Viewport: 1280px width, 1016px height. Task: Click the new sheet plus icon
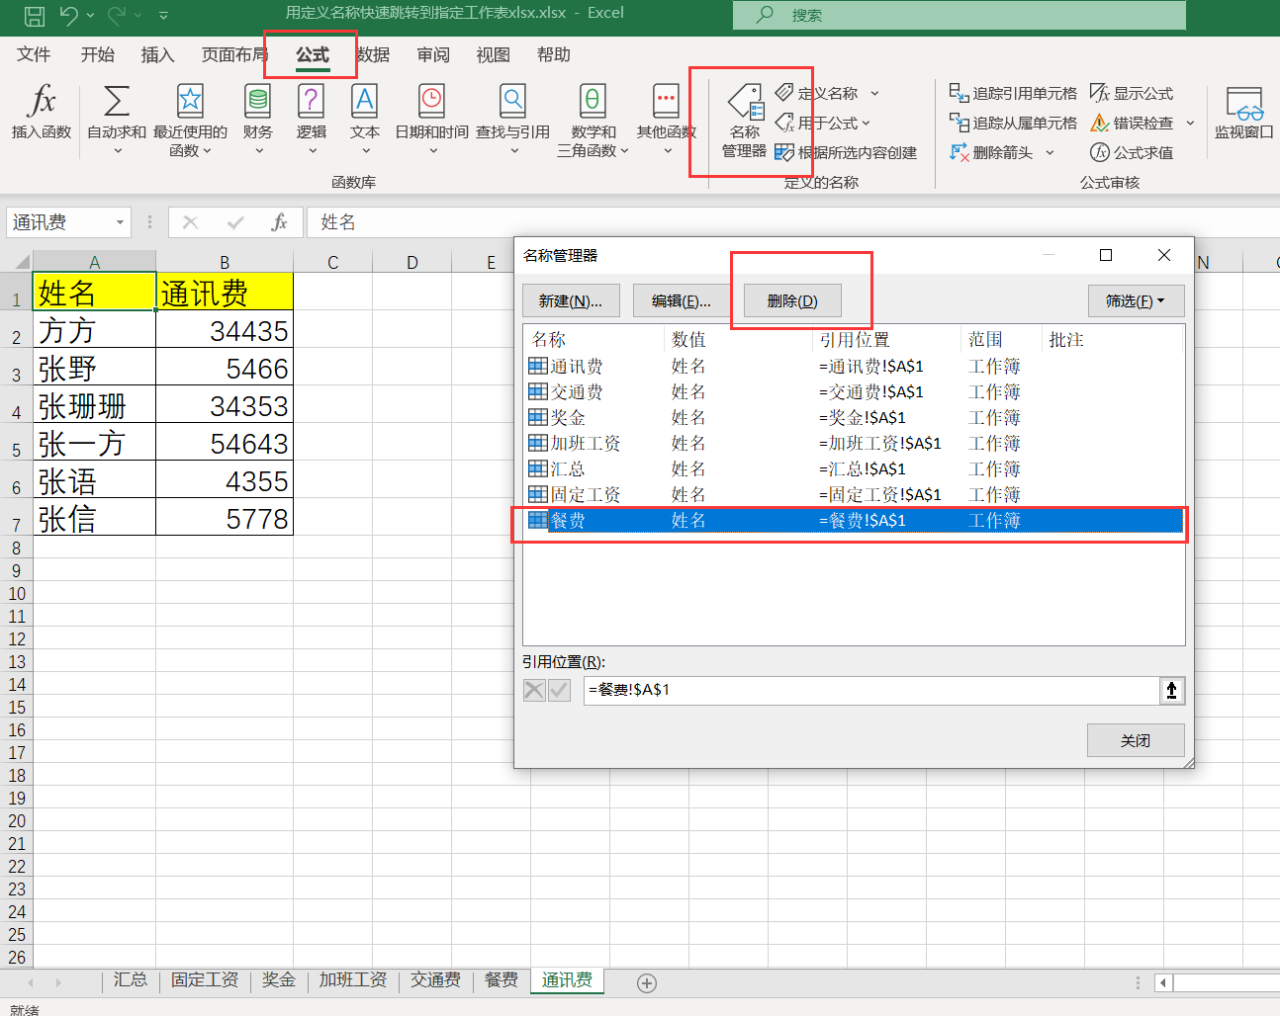tap(647, 983)
